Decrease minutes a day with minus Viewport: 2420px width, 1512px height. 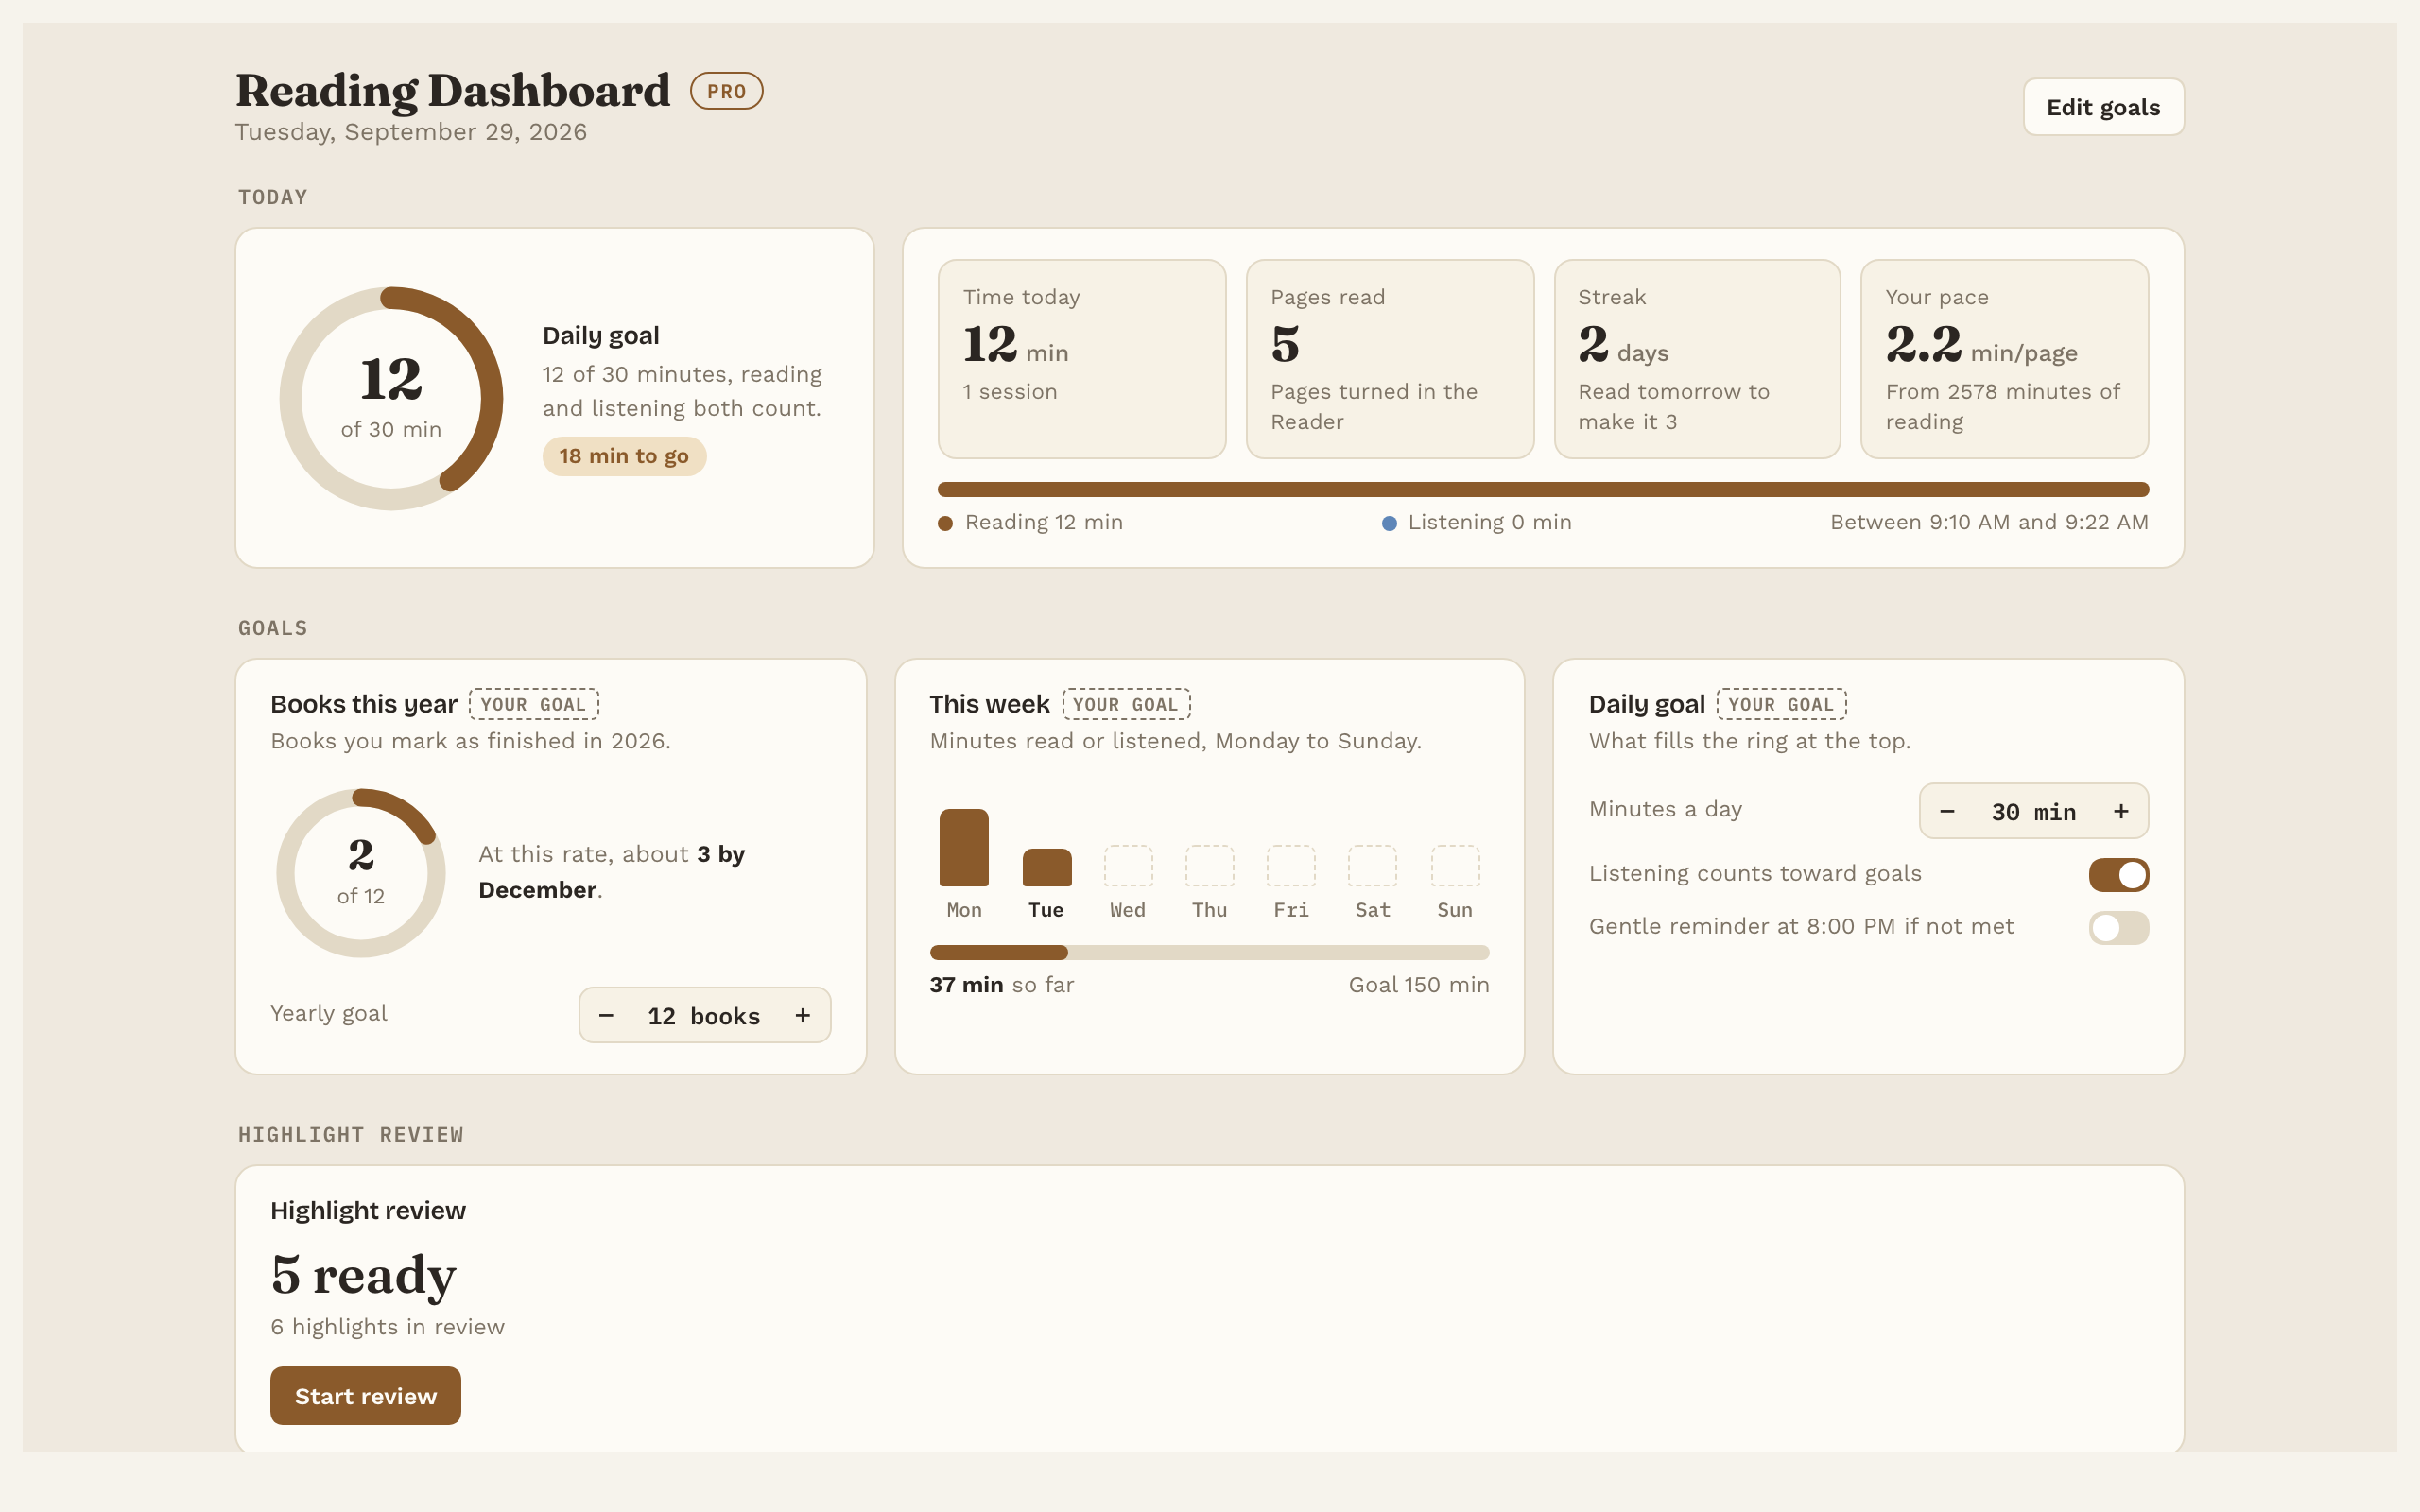(1947, 811)
